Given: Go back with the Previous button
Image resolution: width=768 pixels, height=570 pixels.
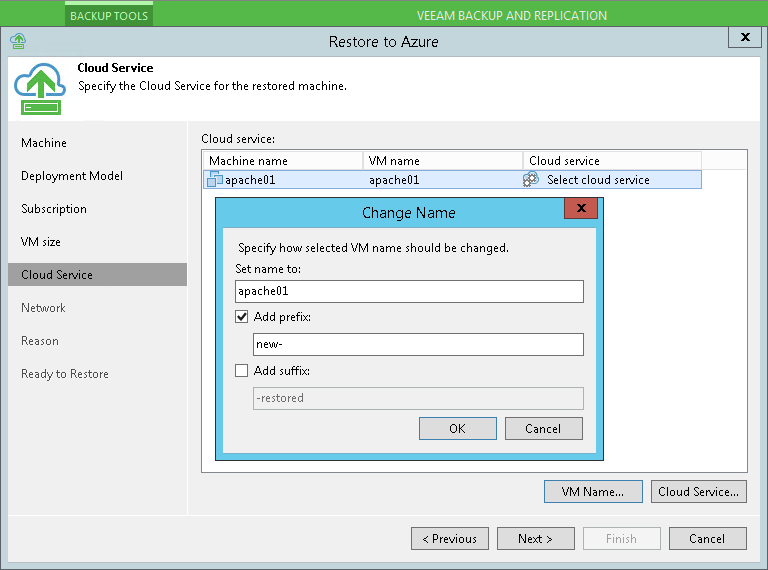Looking at the screenshot, I should click(450, 539).
